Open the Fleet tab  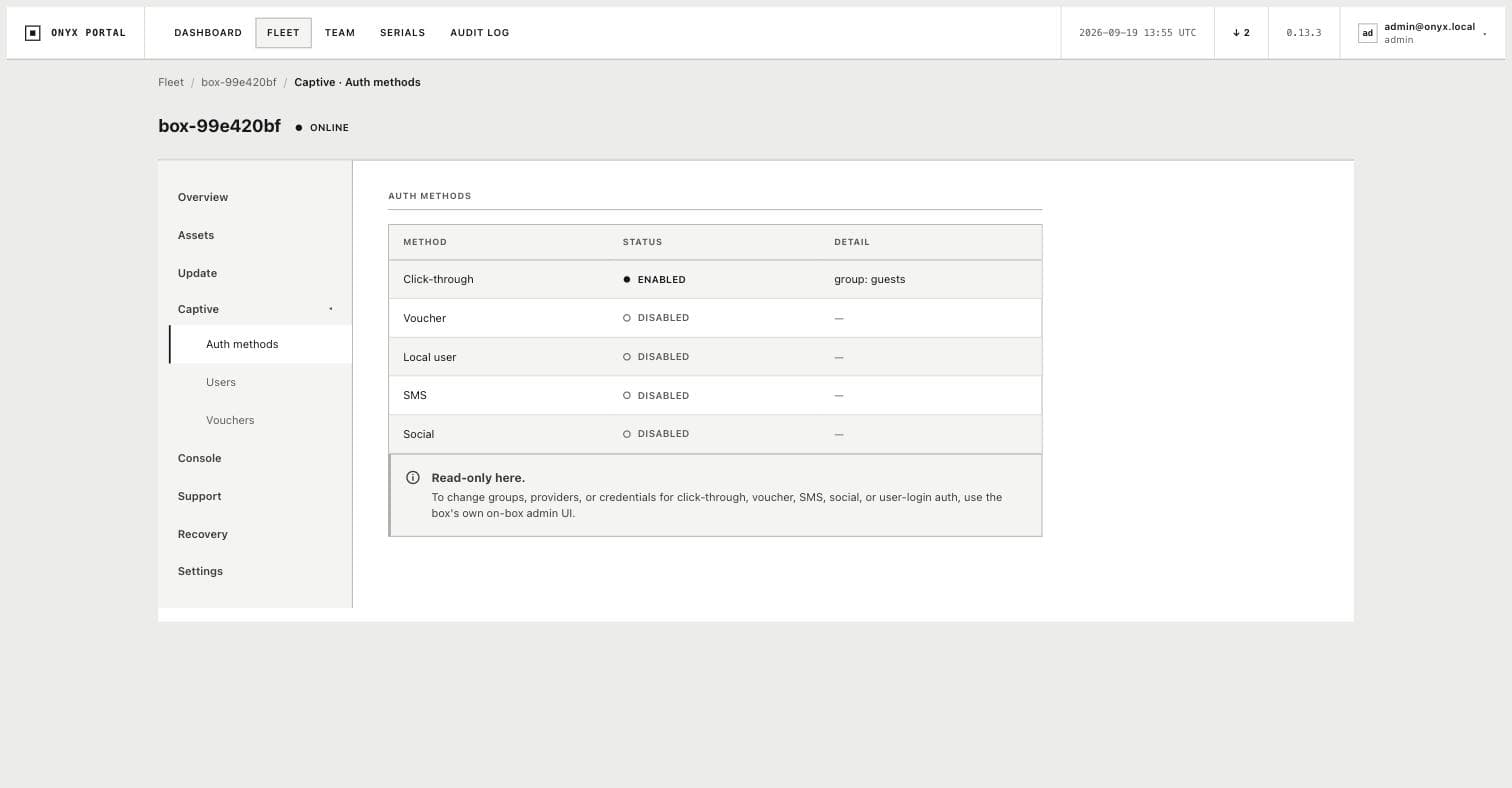pyautogui.click(x=283, y=33)
